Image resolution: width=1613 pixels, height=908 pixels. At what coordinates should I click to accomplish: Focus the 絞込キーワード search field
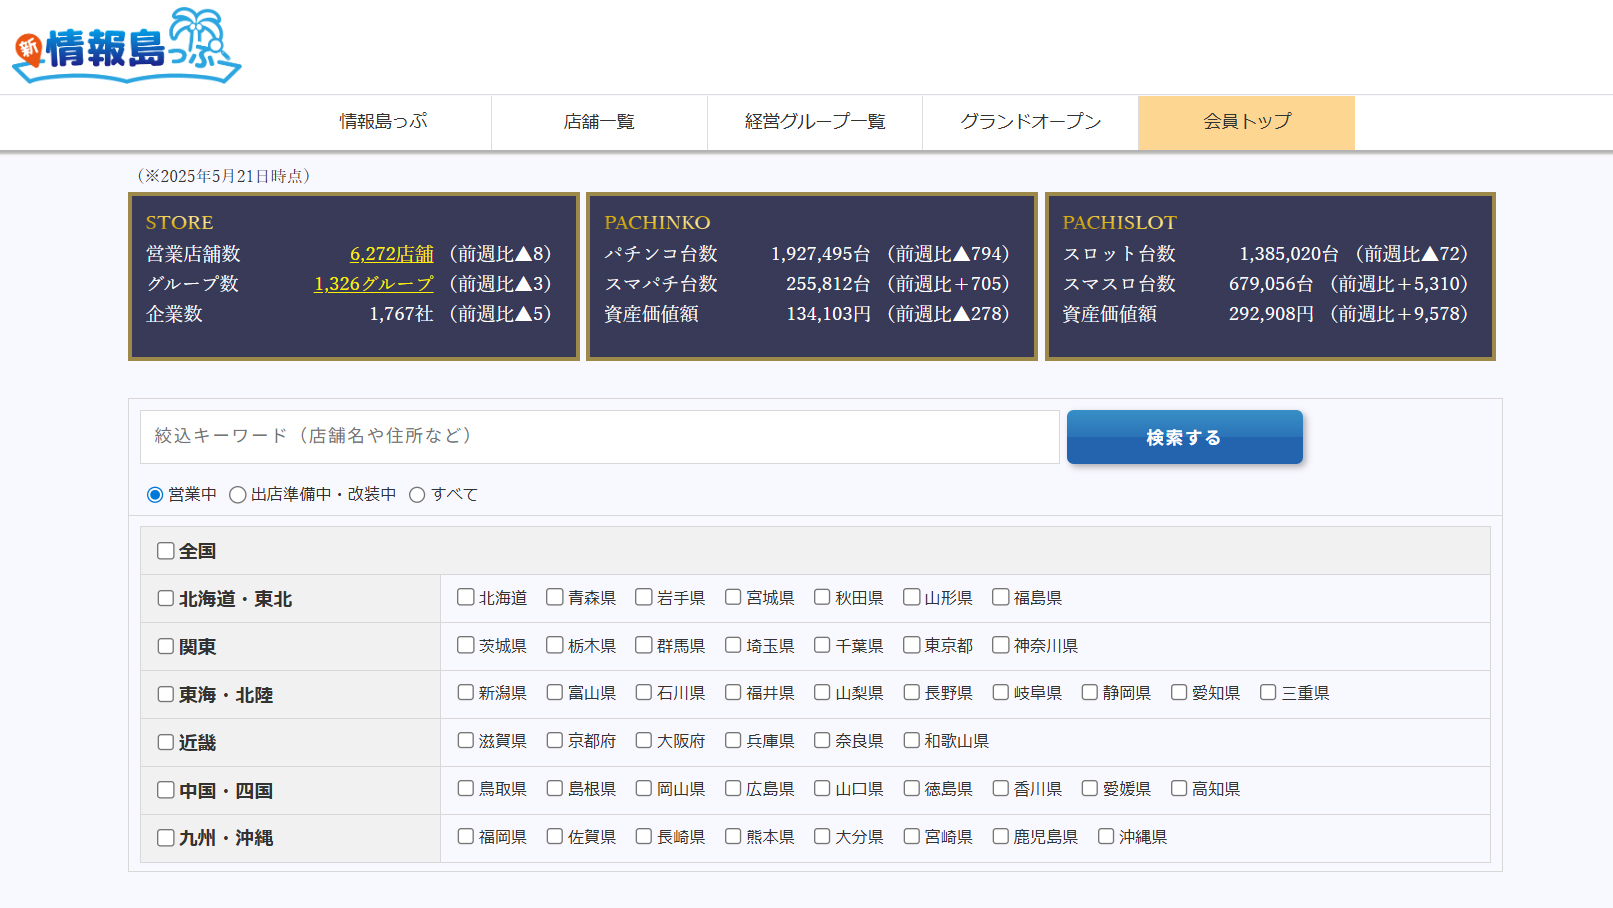599,437
